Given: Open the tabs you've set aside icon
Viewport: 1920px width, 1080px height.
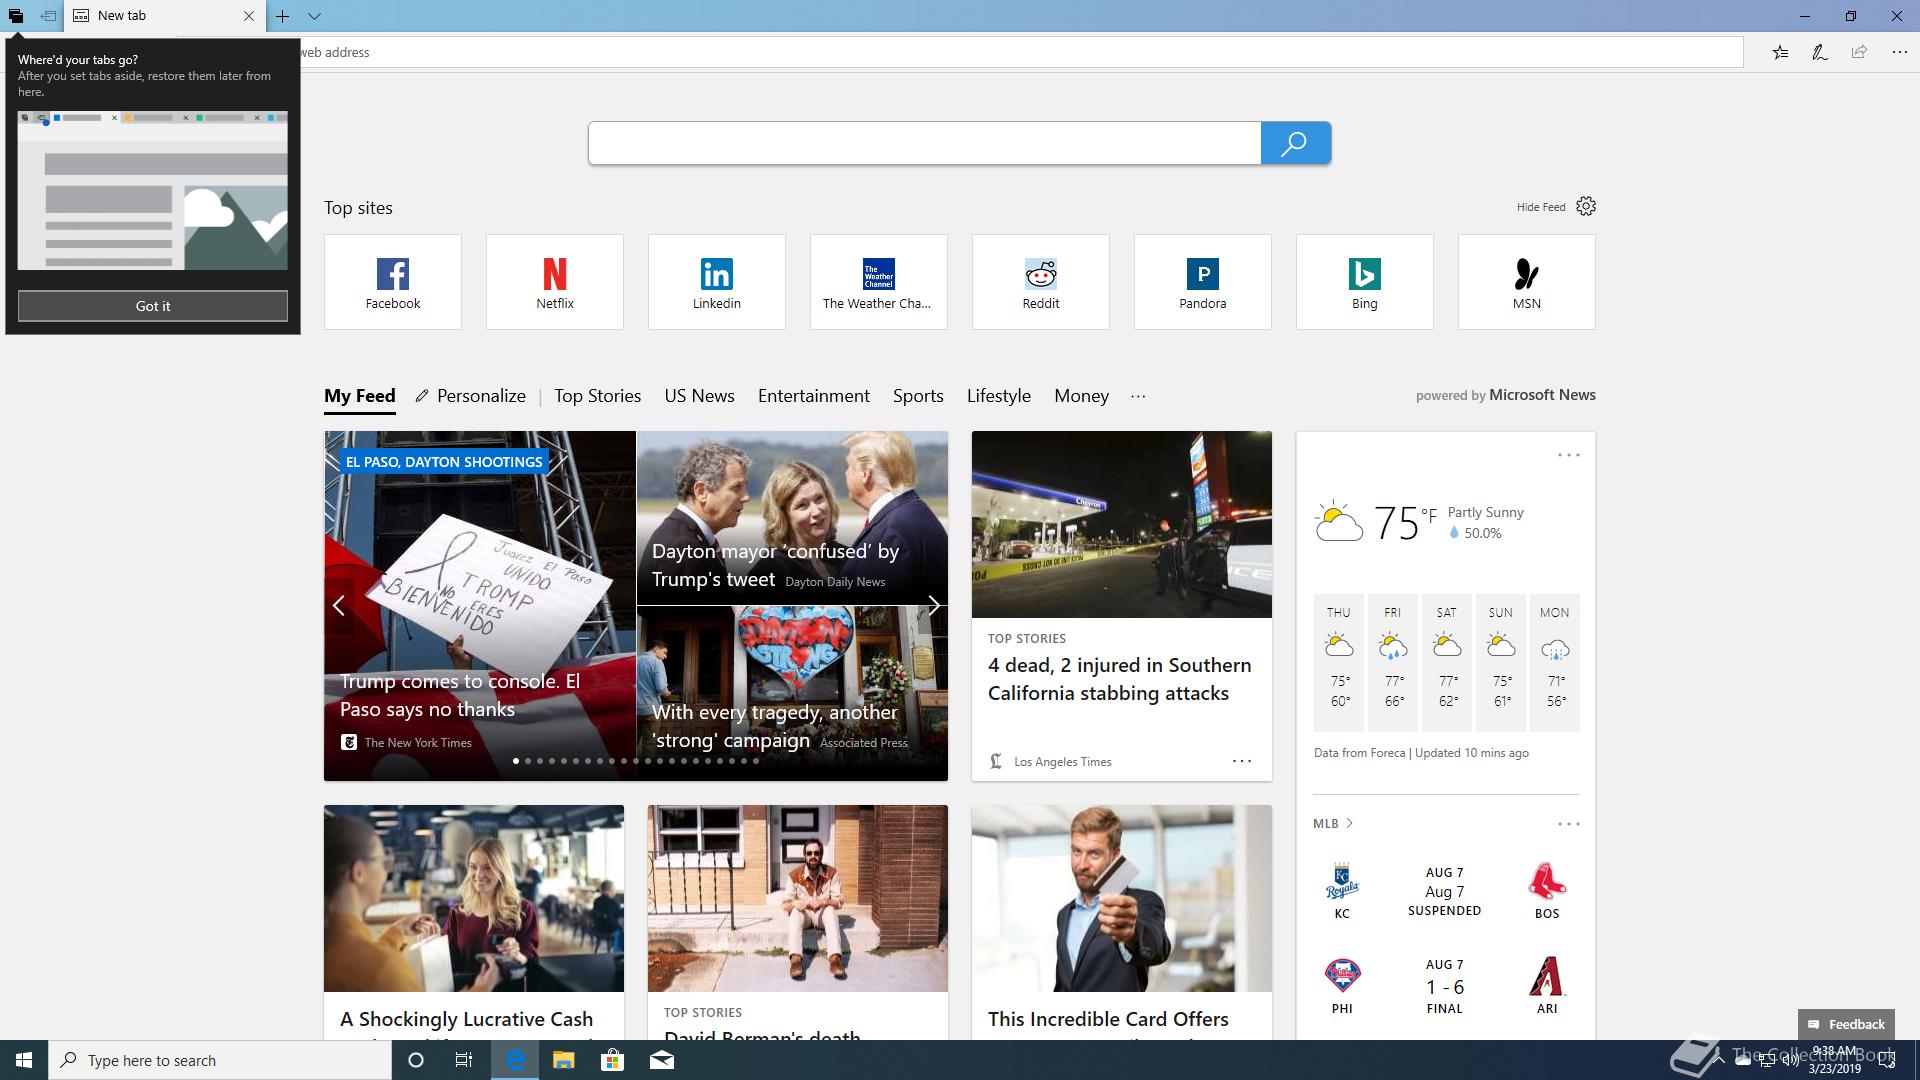Looking at the screenshot, I should pos(16,16).
